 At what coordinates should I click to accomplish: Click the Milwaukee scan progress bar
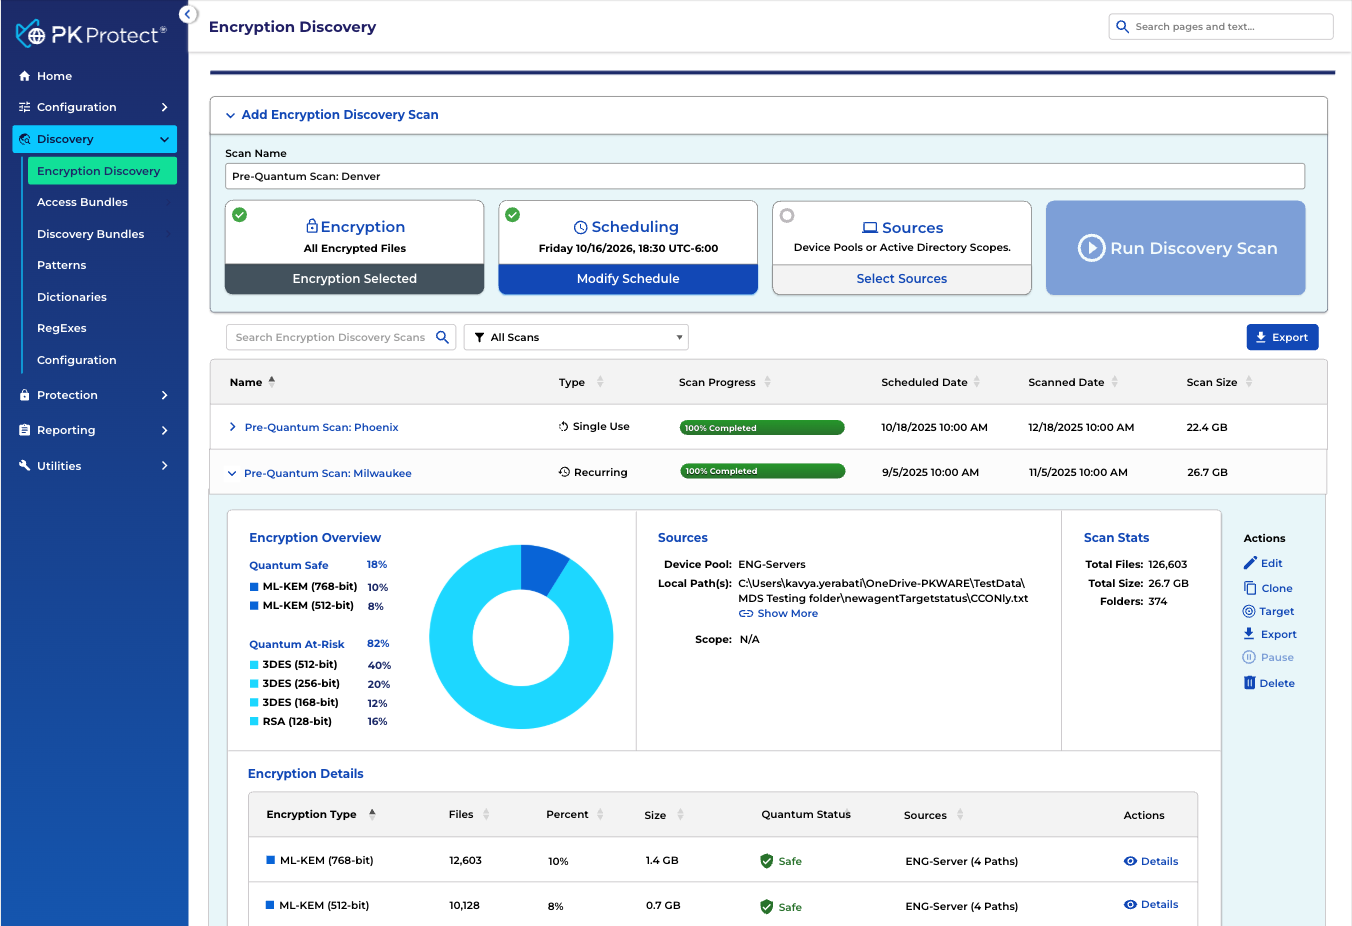point(762,471)
